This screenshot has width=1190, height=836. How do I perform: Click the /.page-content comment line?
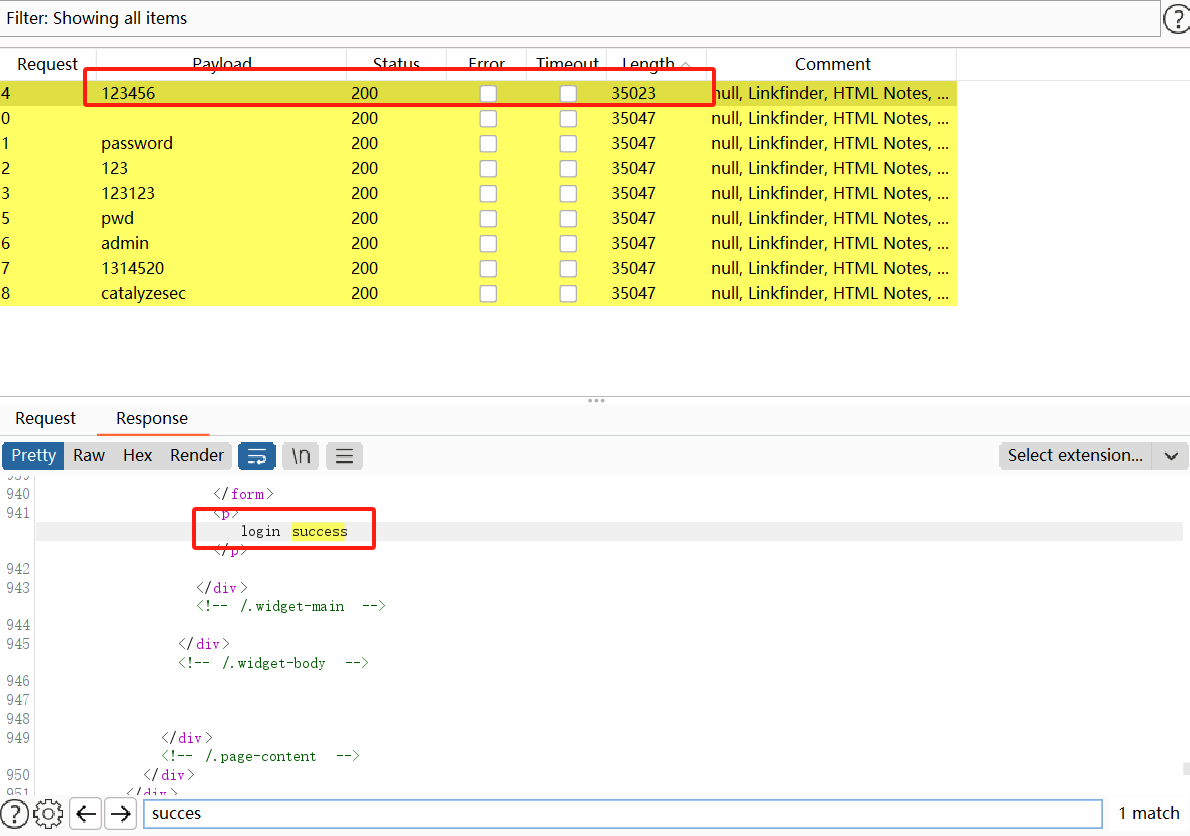click(260, 756)
